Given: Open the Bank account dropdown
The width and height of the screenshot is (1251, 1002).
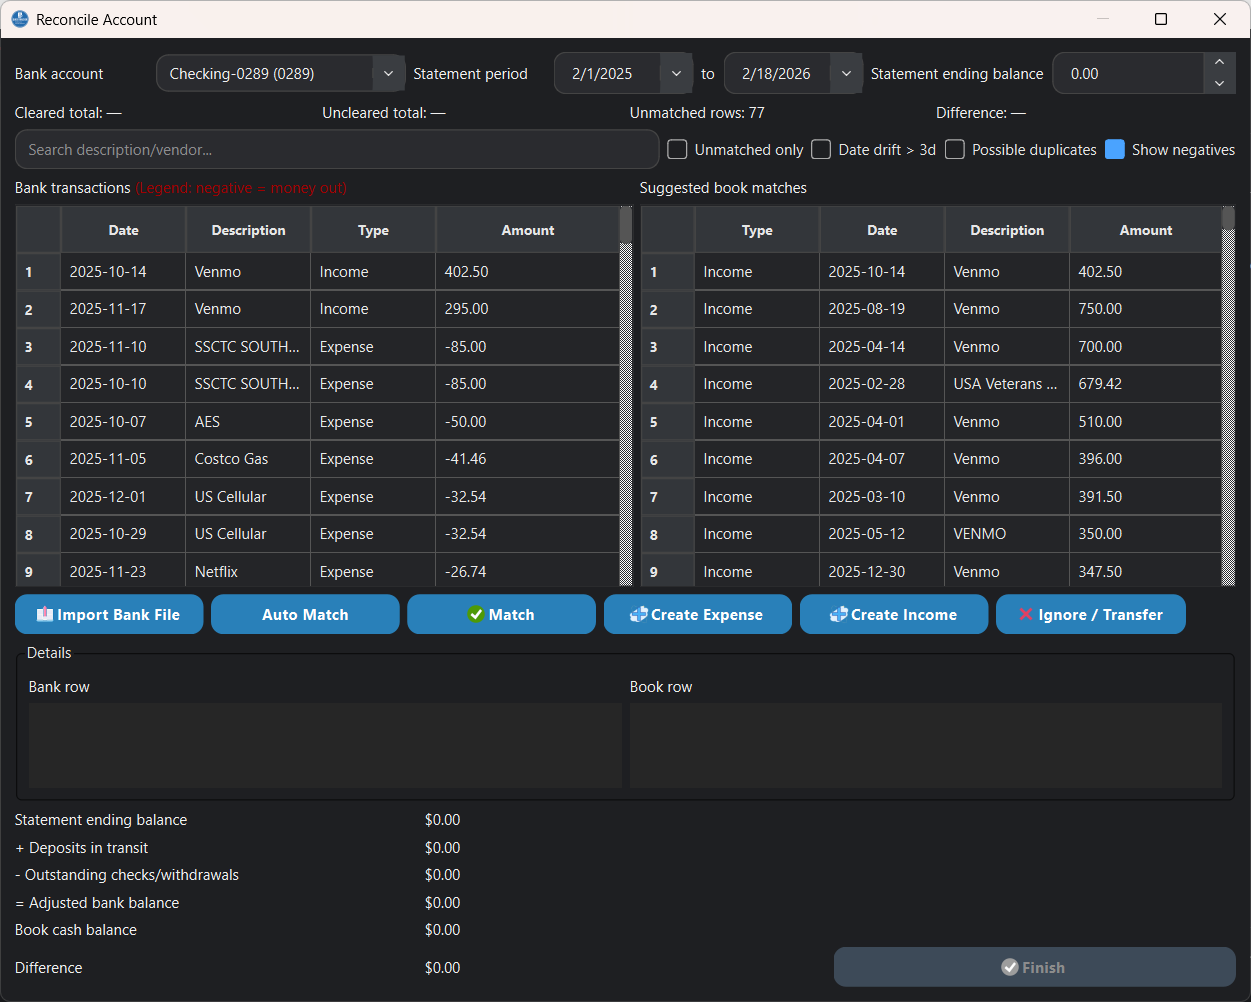Looking at the screenshot, I should 388,74.
